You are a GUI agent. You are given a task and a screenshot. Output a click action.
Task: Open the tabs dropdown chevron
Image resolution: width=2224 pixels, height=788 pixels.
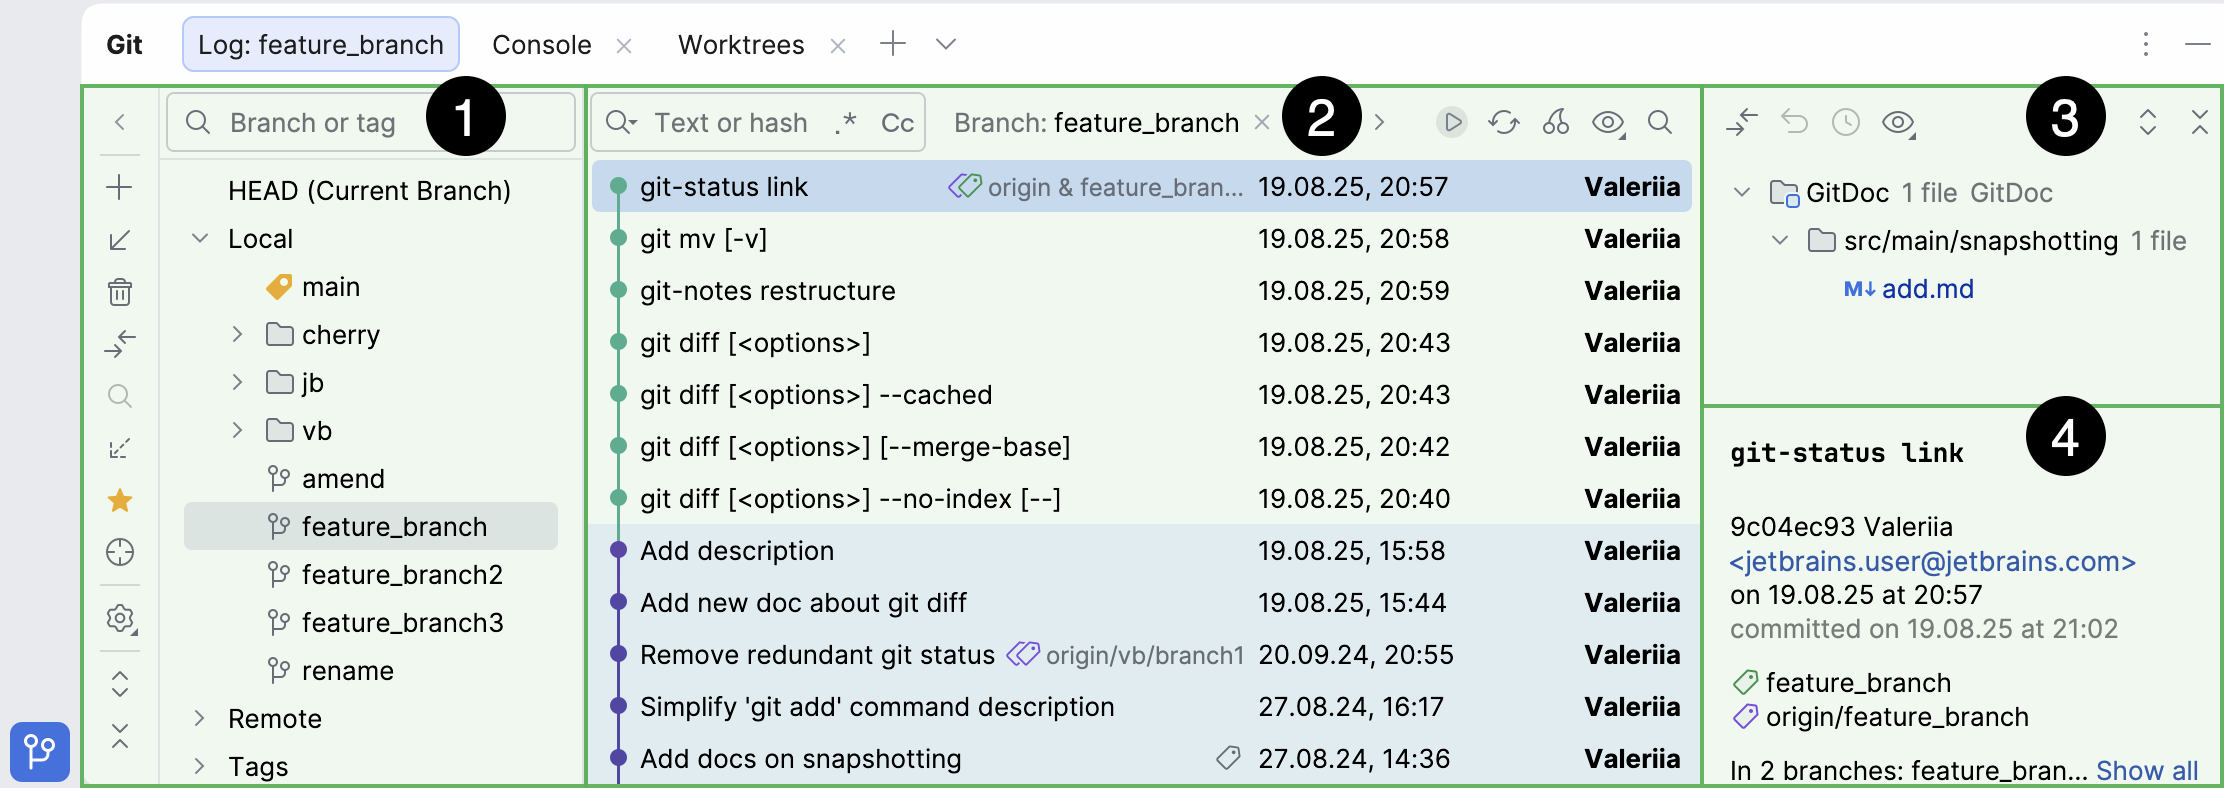tap(946, 44)
